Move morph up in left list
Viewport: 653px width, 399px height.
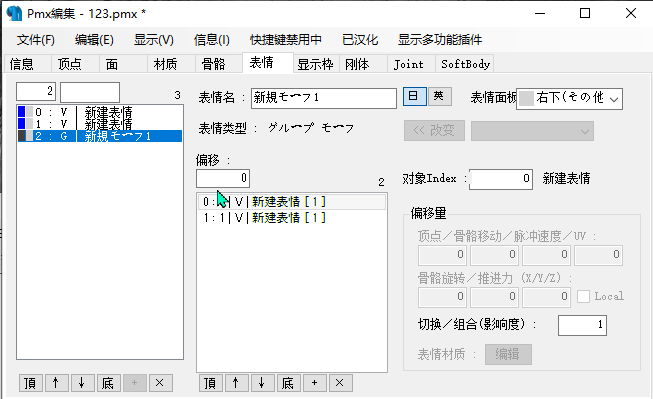point(57,383)
